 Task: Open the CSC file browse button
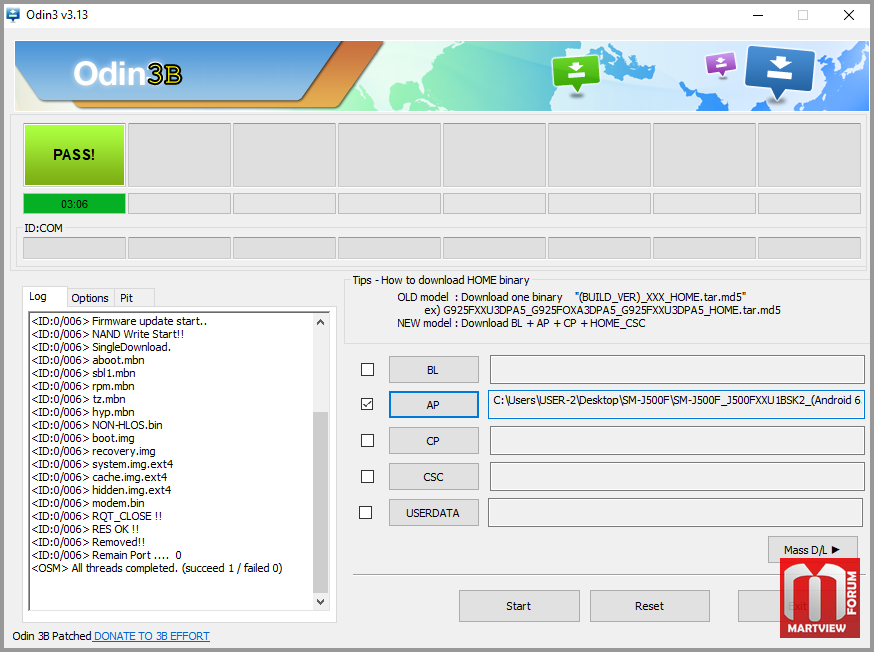pos(434,477)
